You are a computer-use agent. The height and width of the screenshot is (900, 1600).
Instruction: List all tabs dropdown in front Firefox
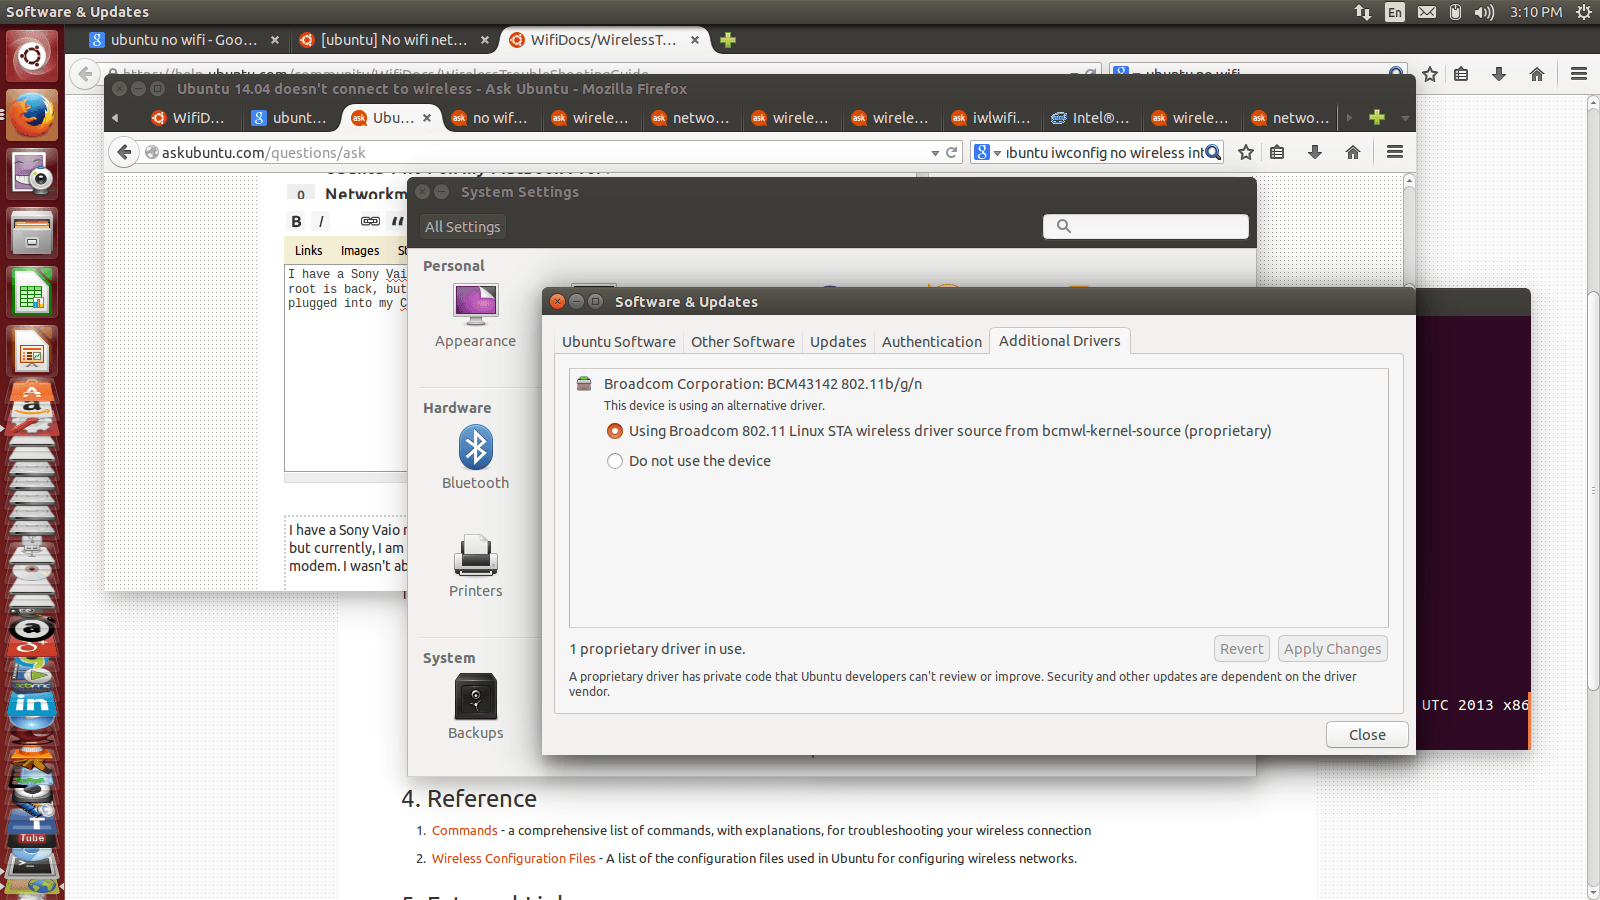coord(1404,118)
